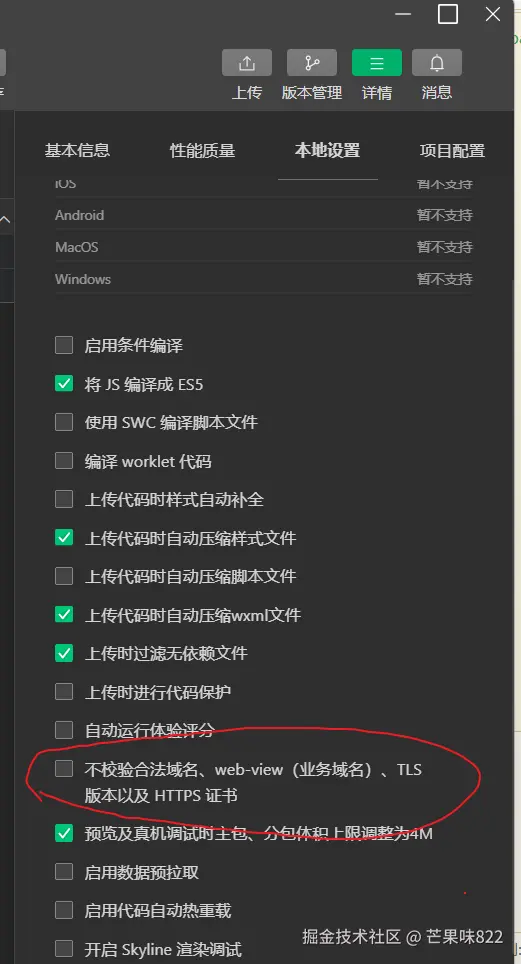The width and height of the screenshot is (521, 964).
Task: Open 版本管理 version control icon
Action: (312, 63)
